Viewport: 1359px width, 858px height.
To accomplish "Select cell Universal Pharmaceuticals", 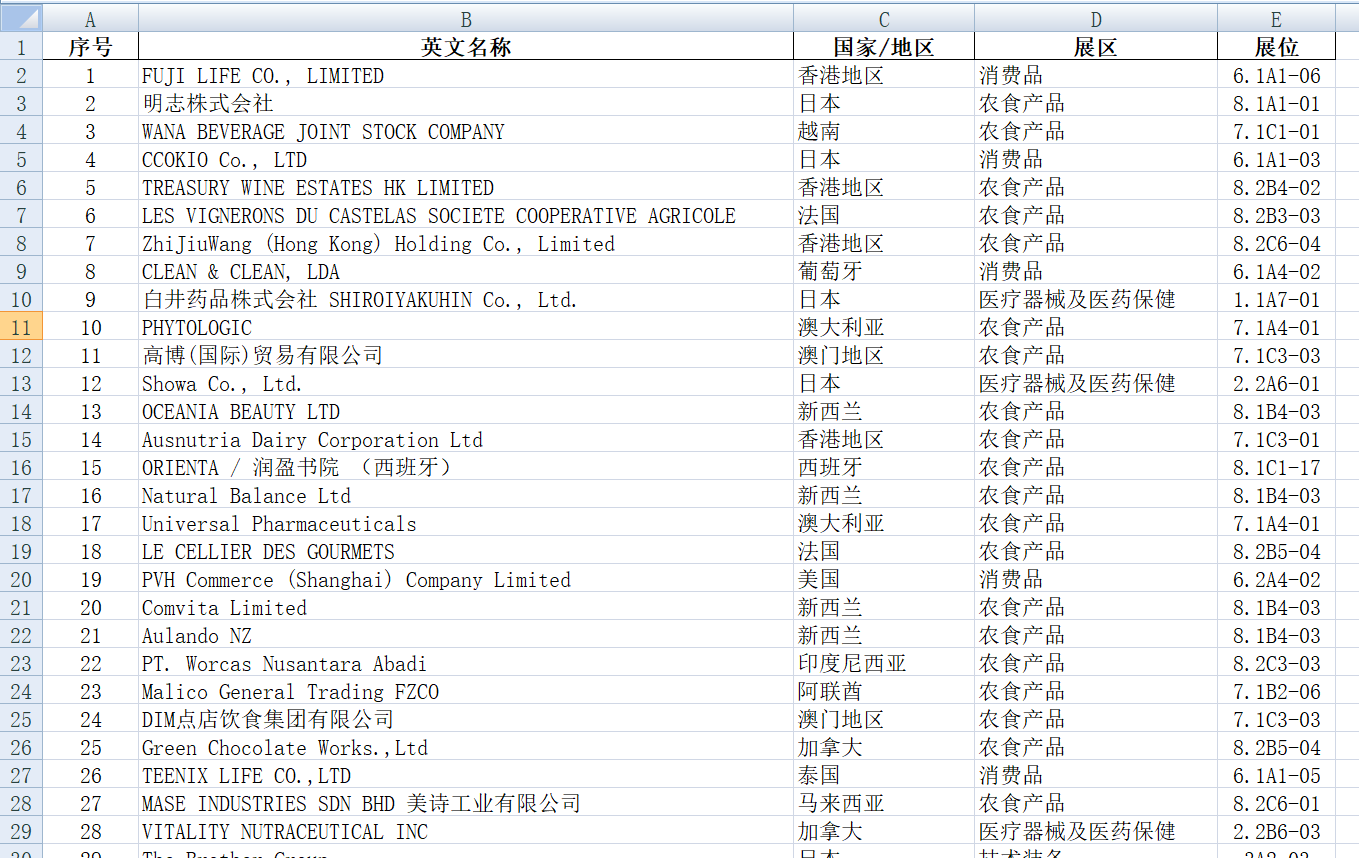I will pyautogui.click(x=466, y=523).
